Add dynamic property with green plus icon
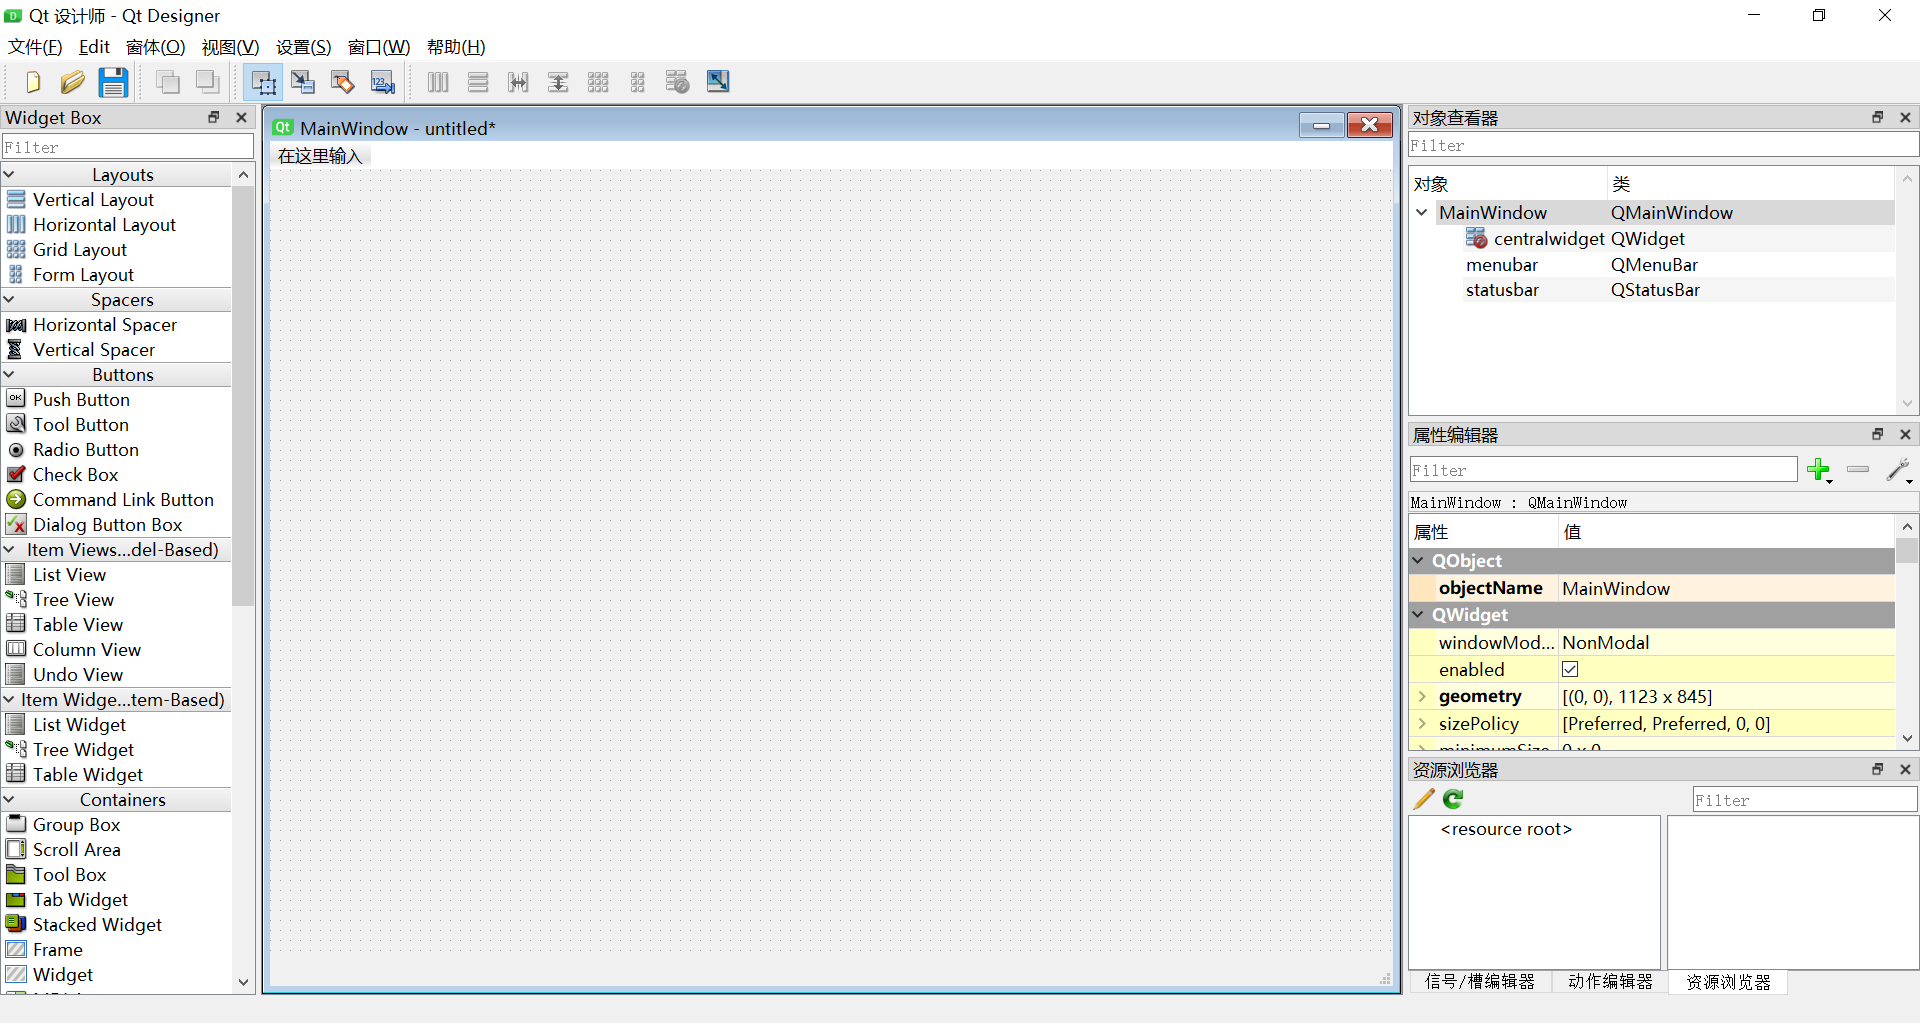This screenshot has width=1920, height=1023. click(1819, 470)
